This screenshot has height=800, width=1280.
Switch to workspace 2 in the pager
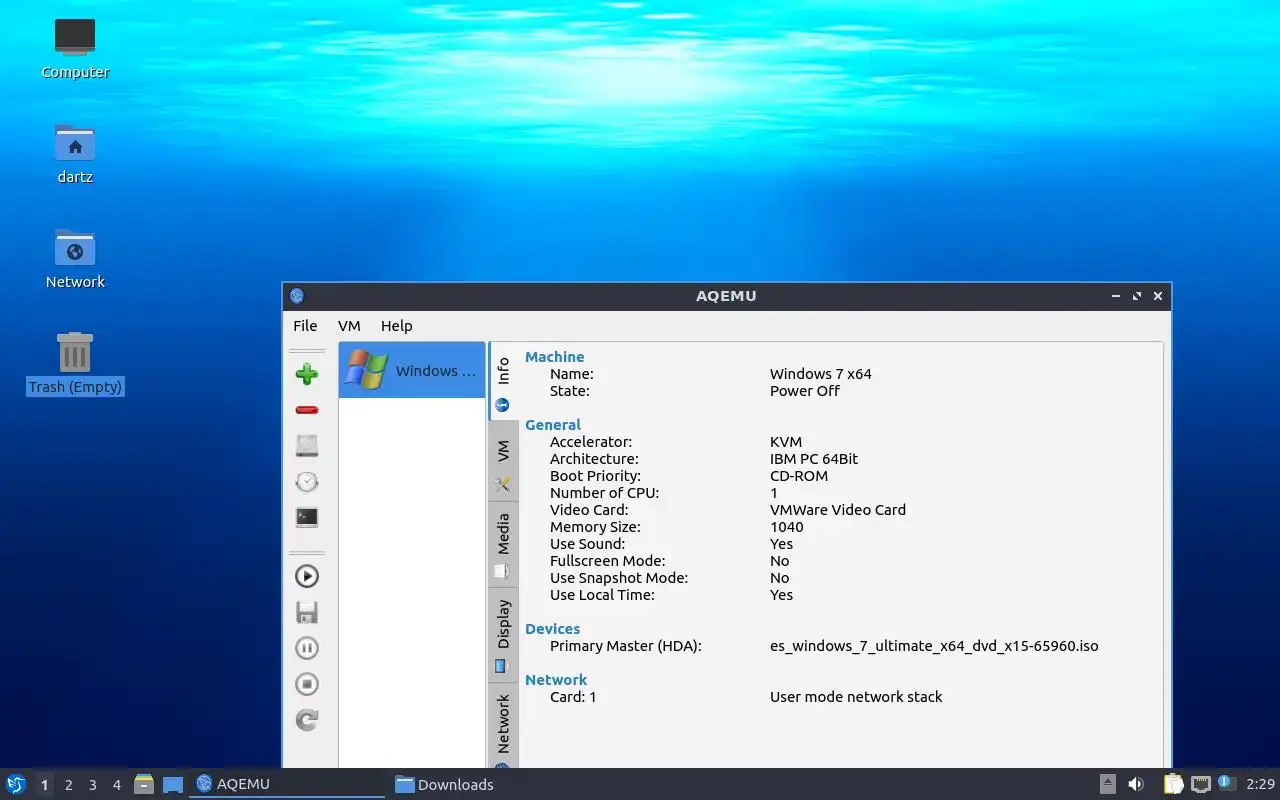coord(68,785)
